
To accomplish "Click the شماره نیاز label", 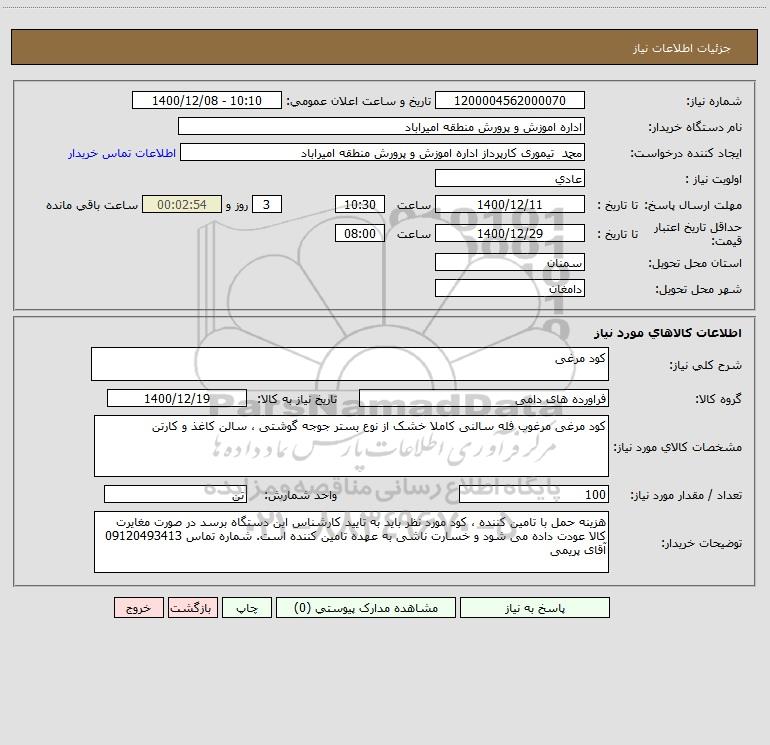I will coord(714,101).
